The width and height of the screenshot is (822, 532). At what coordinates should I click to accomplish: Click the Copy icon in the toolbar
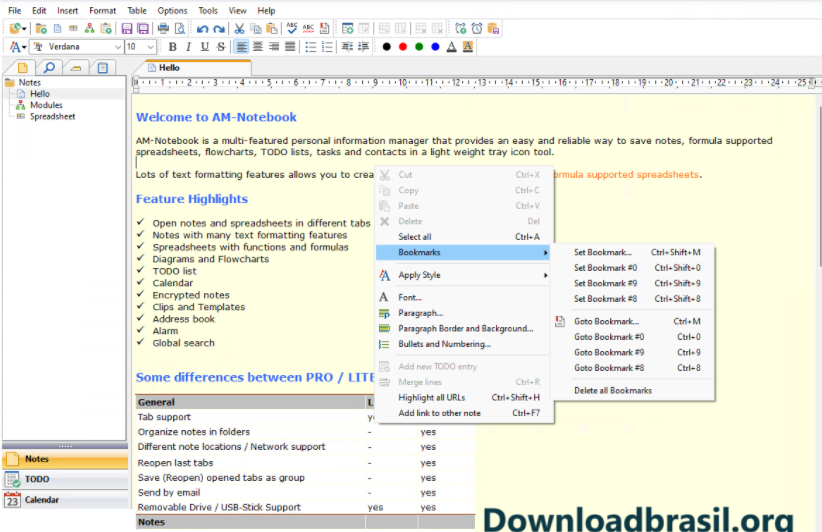[256, 29]
